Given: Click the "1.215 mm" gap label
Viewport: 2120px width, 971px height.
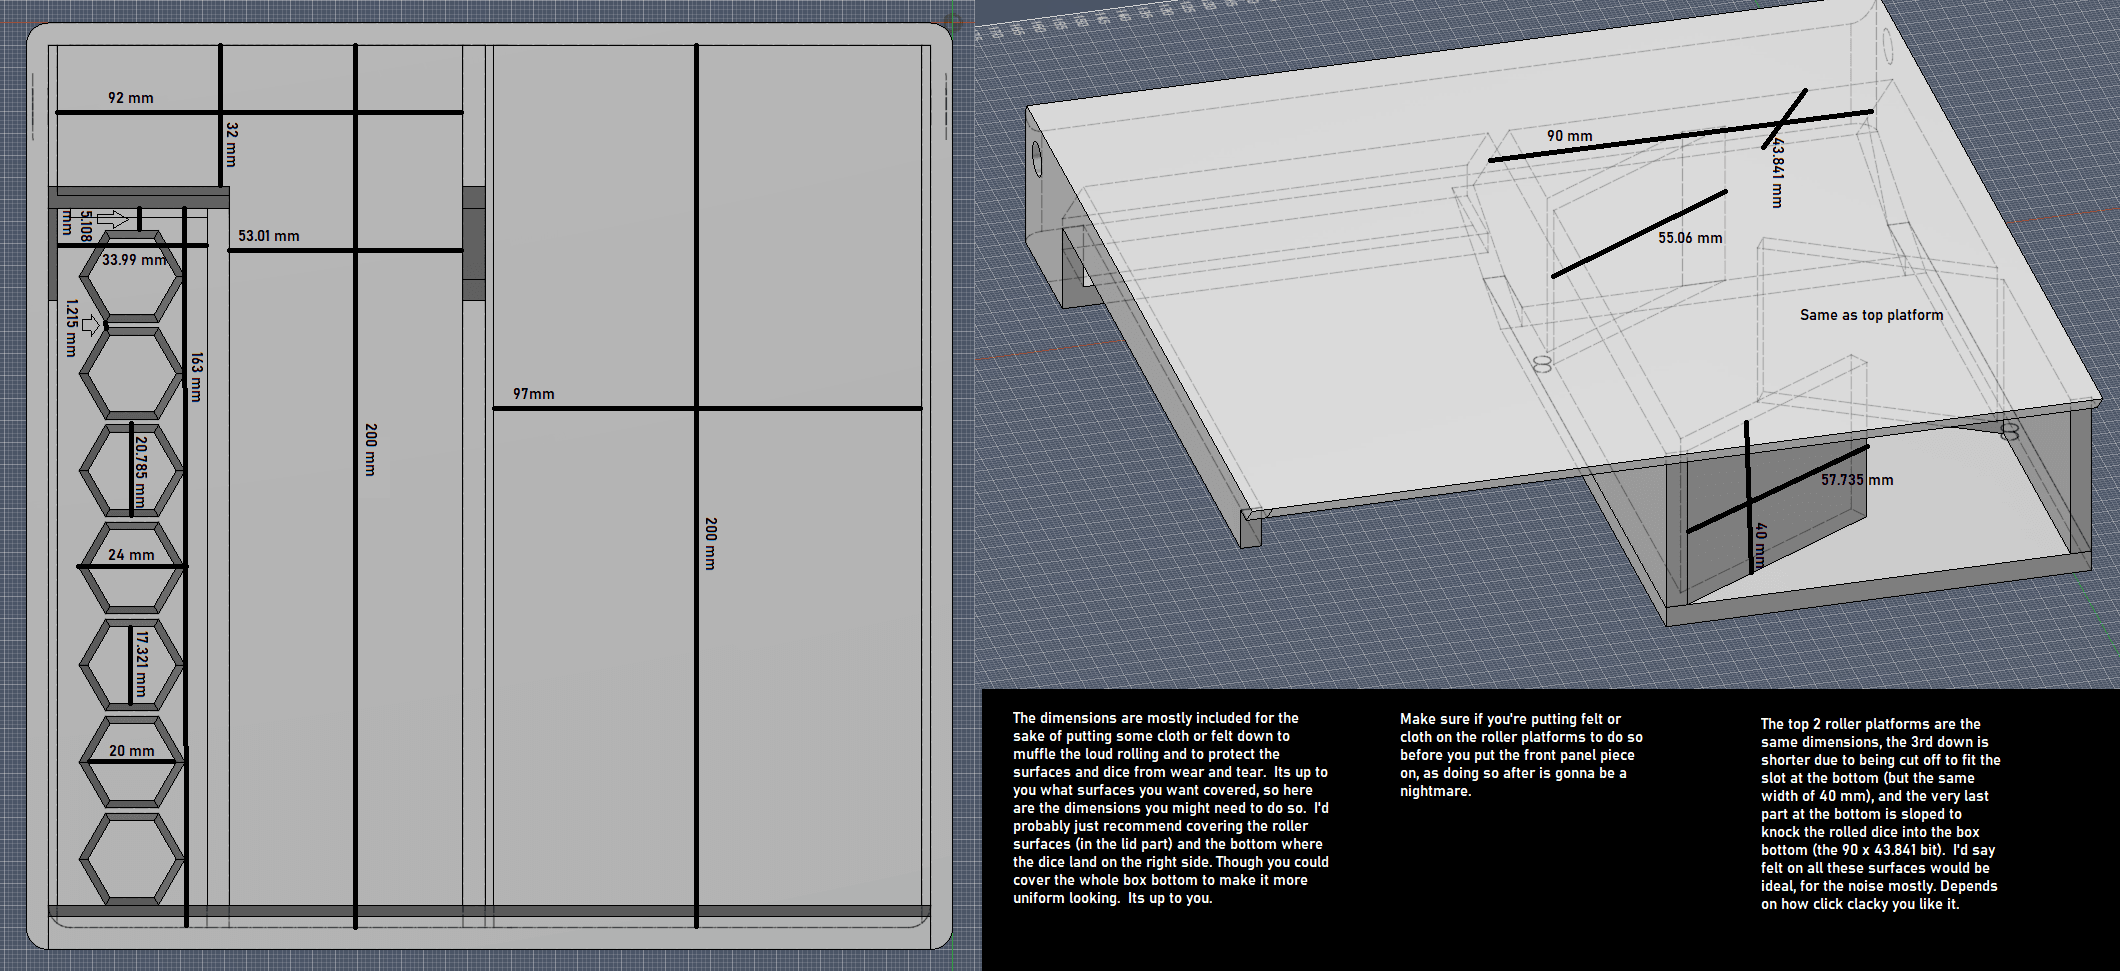Looking at the screenshot, I should 71,328.
